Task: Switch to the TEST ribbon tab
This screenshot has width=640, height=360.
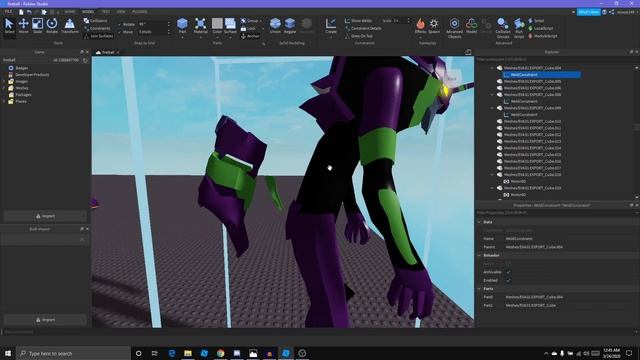Action: 106,12
